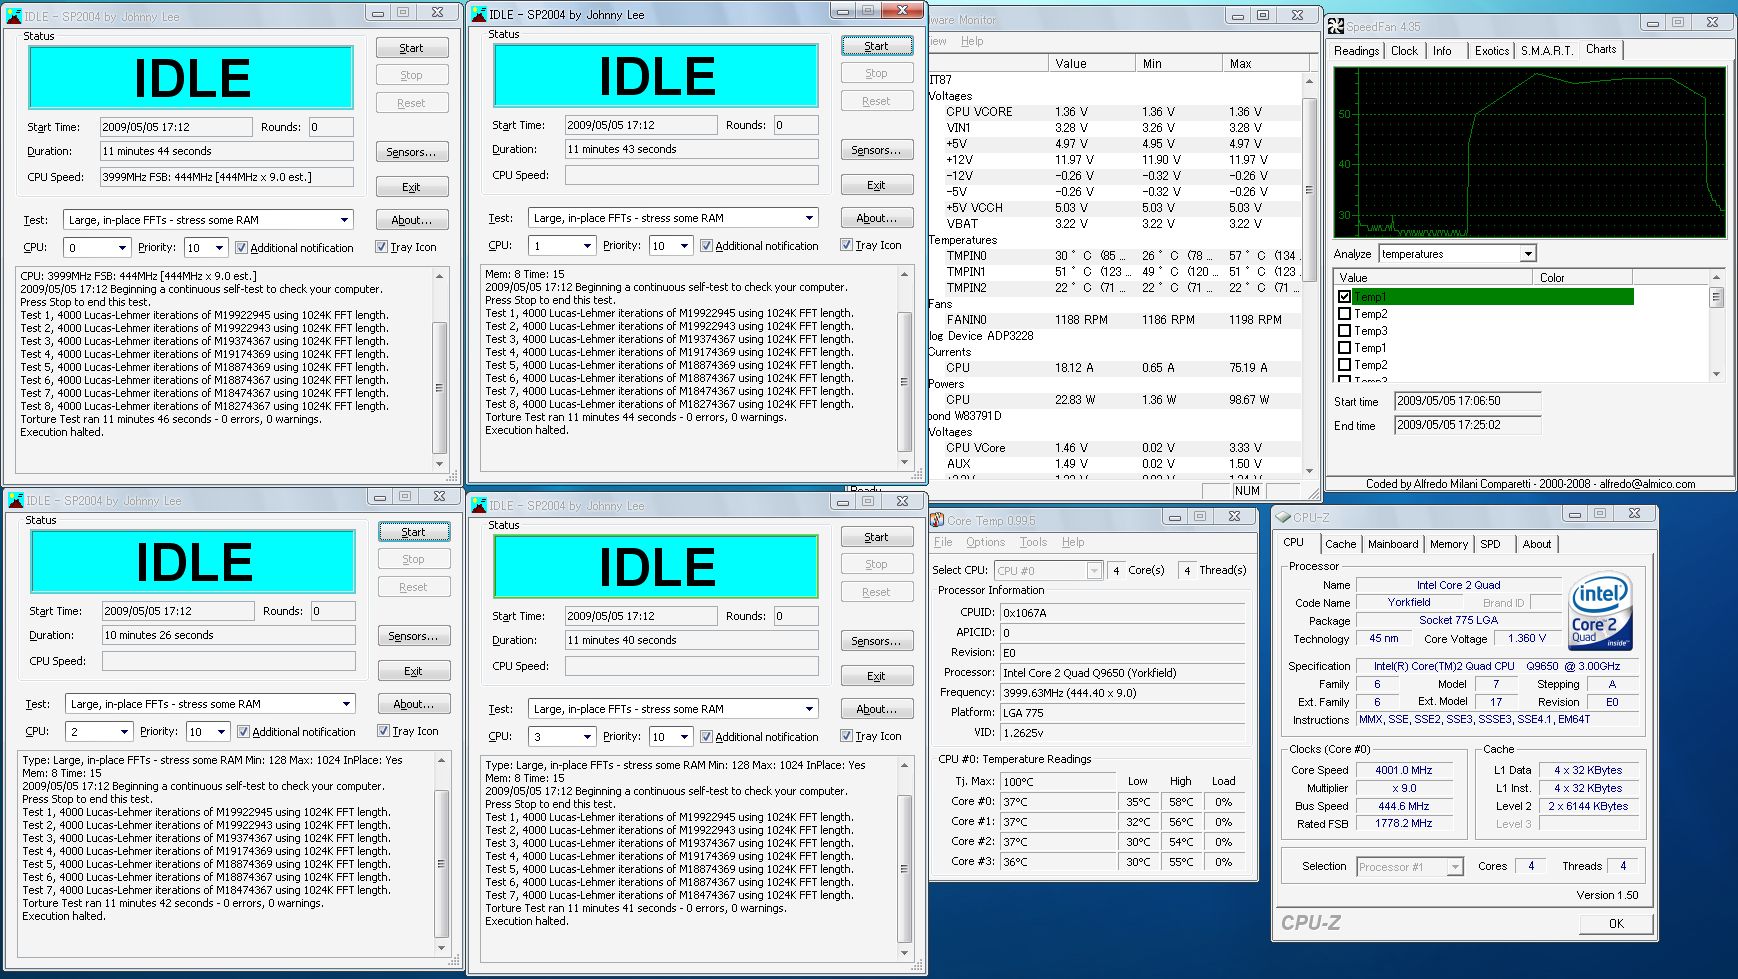Image resolution: width=1738 pixels, height=979 pixels.
Task: Open the Help menu in the hardware monitor window
Action: tap(972, 41)
